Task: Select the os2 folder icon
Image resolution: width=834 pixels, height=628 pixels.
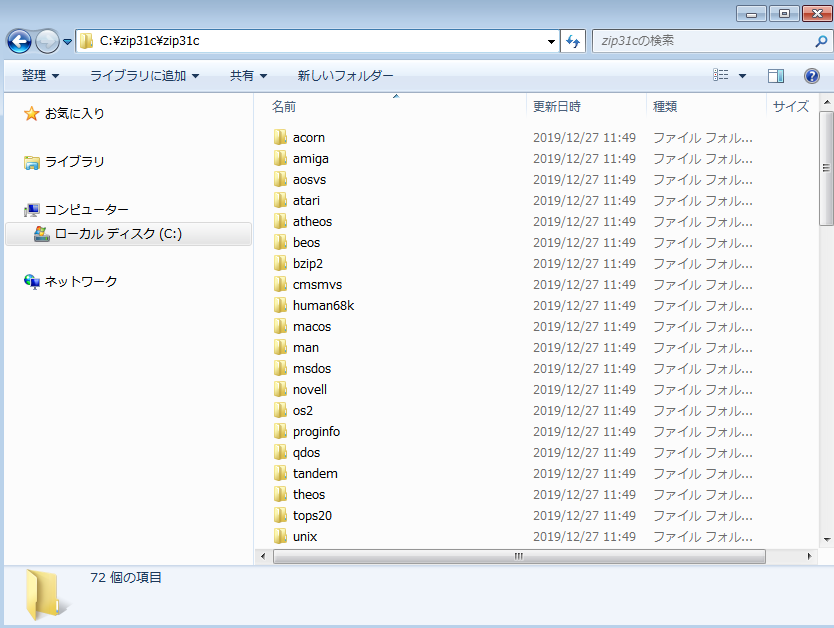Action: tap(280, 411)
